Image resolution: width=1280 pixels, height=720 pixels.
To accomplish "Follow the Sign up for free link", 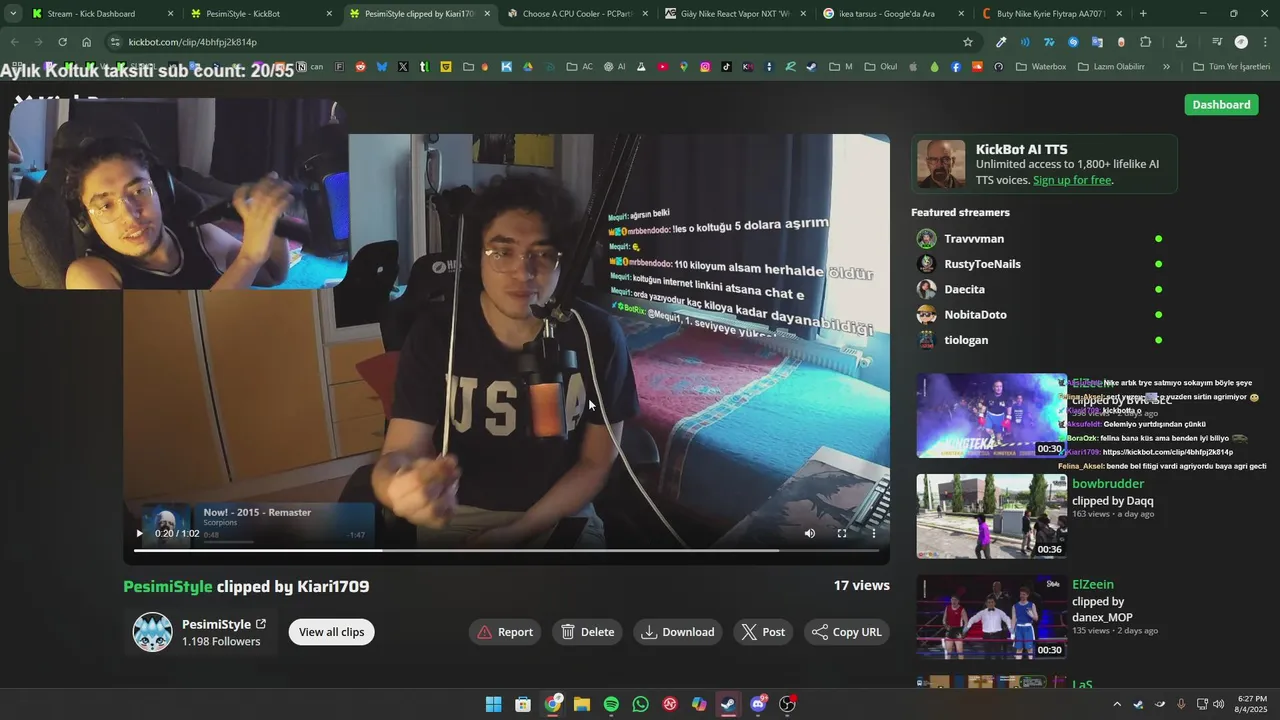I will pyautogui.click(x=1072, y=180).
